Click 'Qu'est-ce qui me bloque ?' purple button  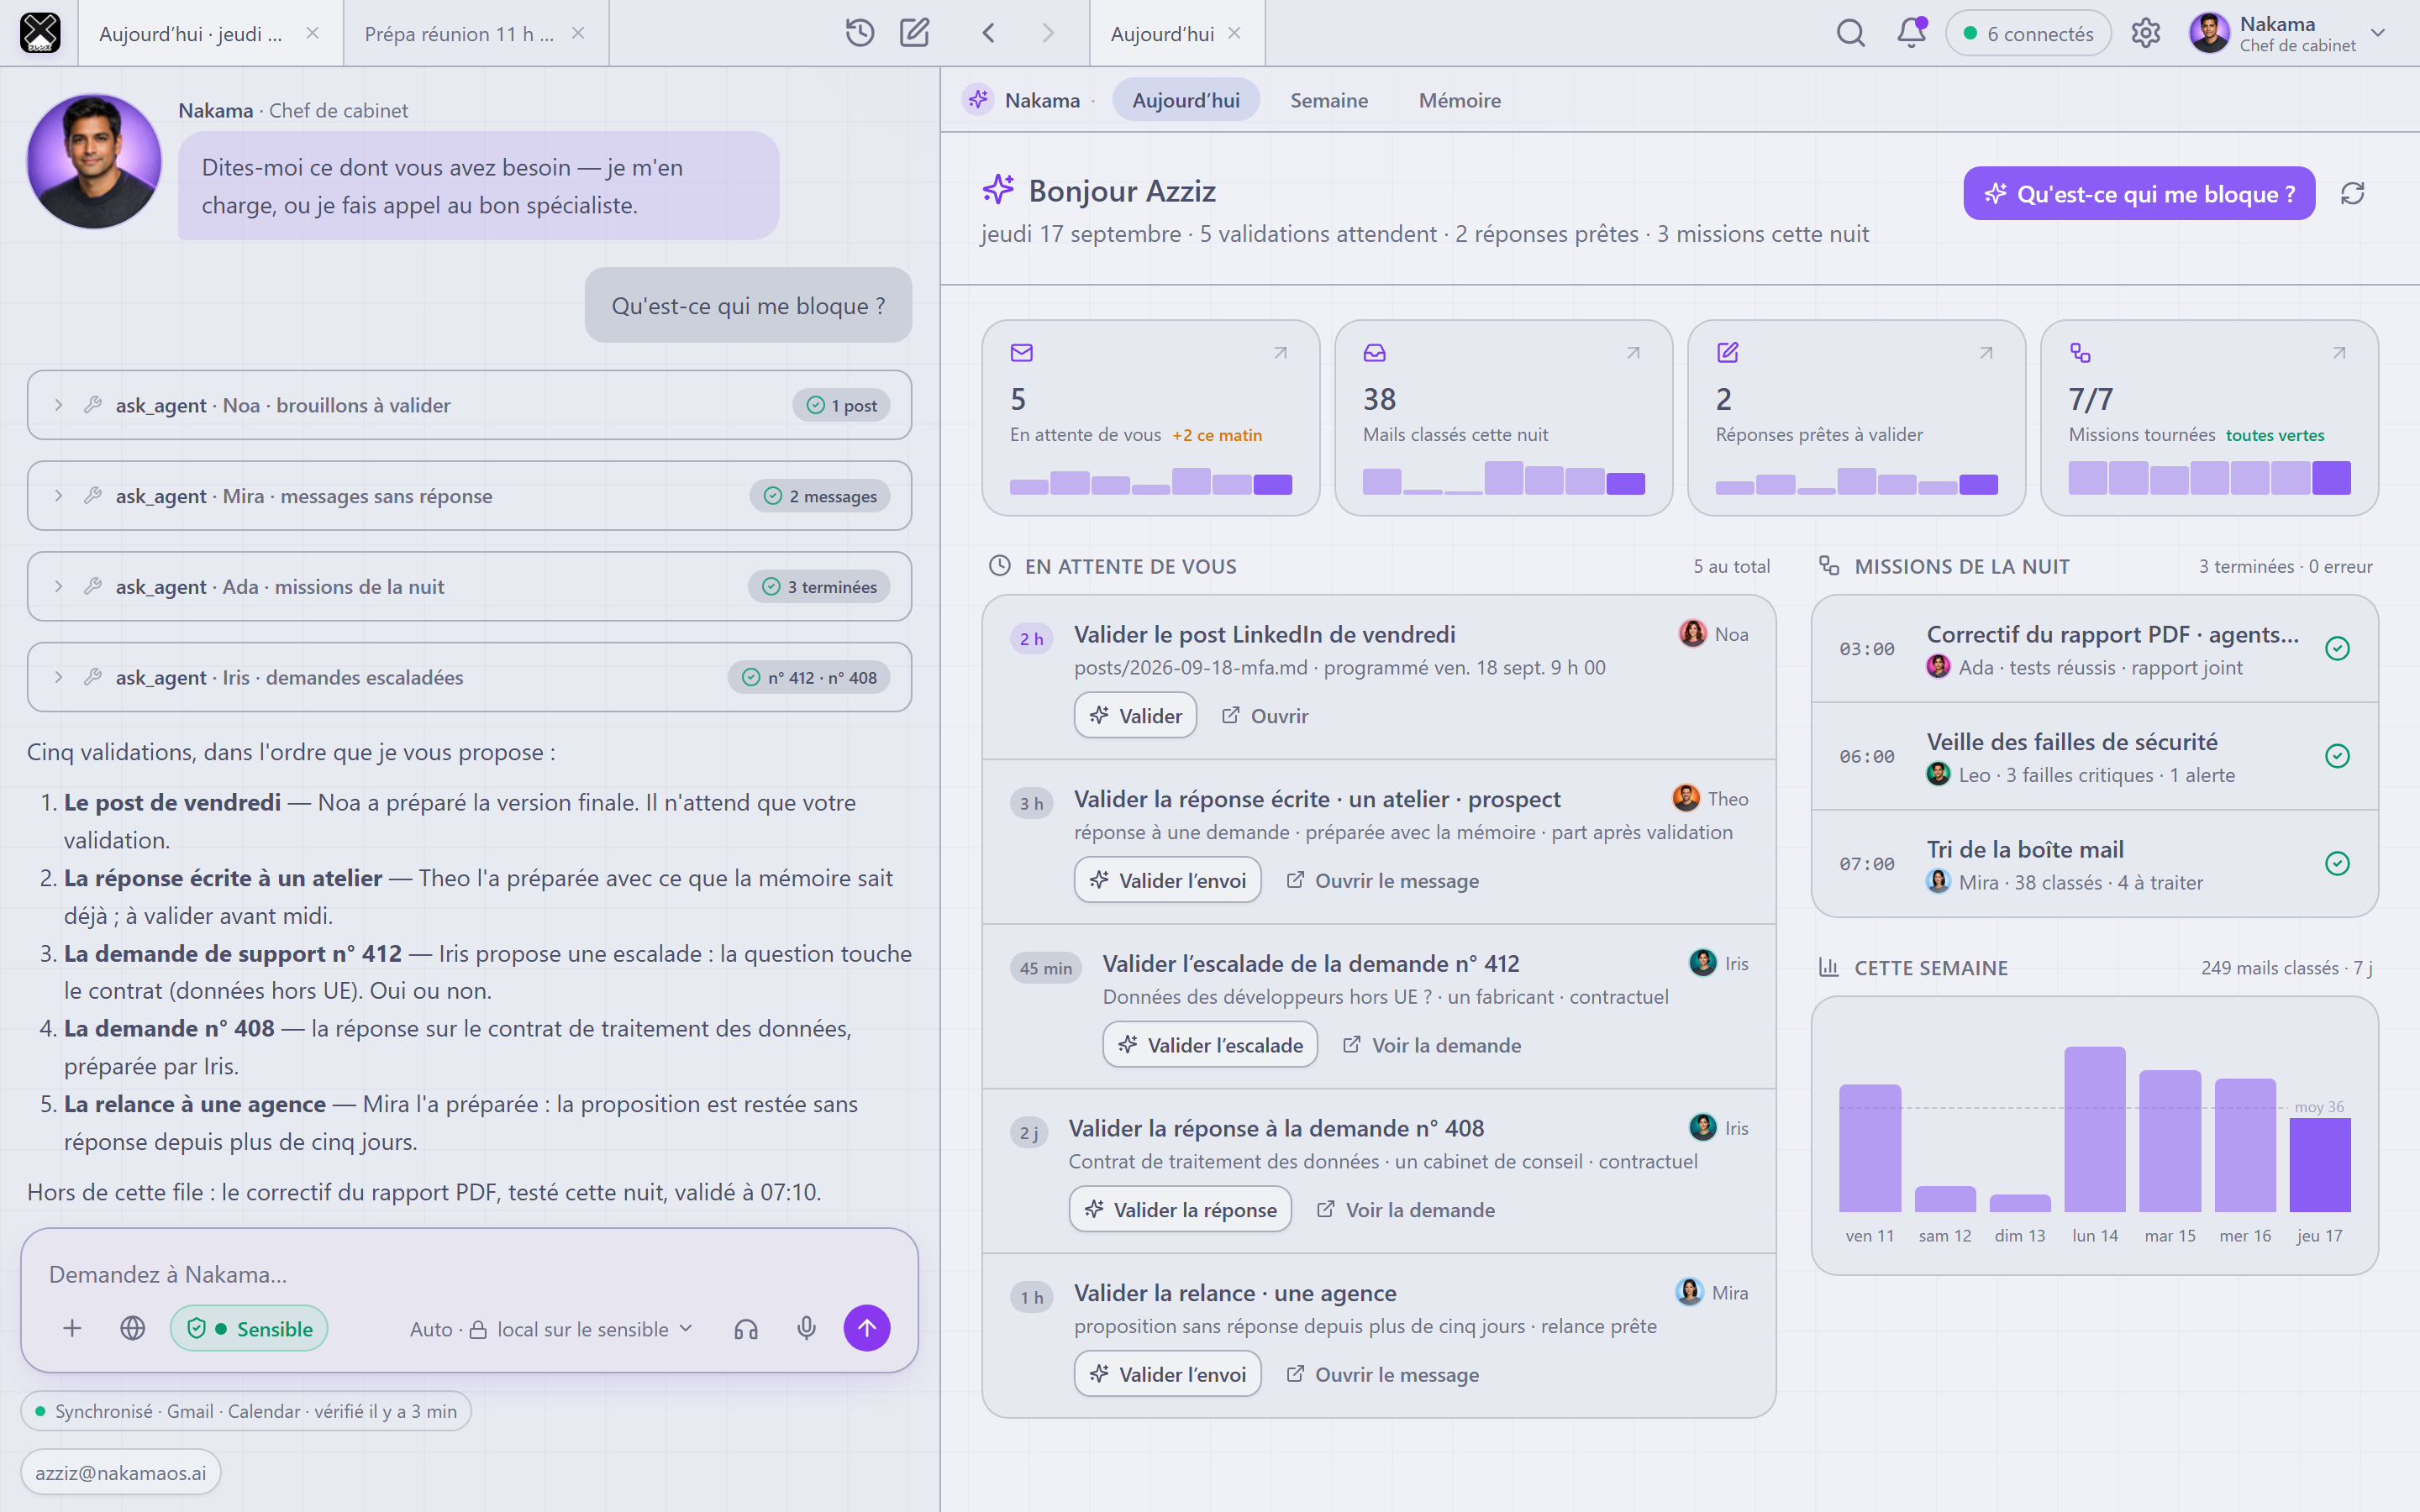2139,193
